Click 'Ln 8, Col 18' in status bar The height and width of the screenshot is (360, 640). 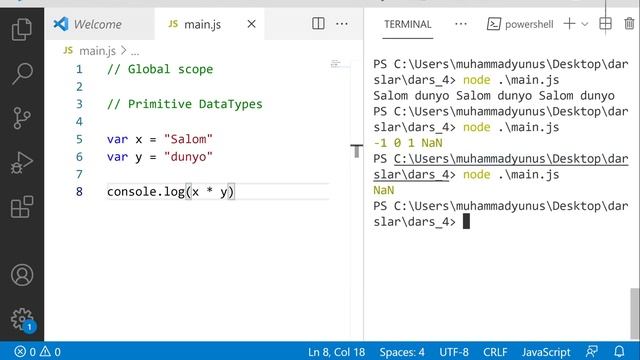(x=336, y=352)
